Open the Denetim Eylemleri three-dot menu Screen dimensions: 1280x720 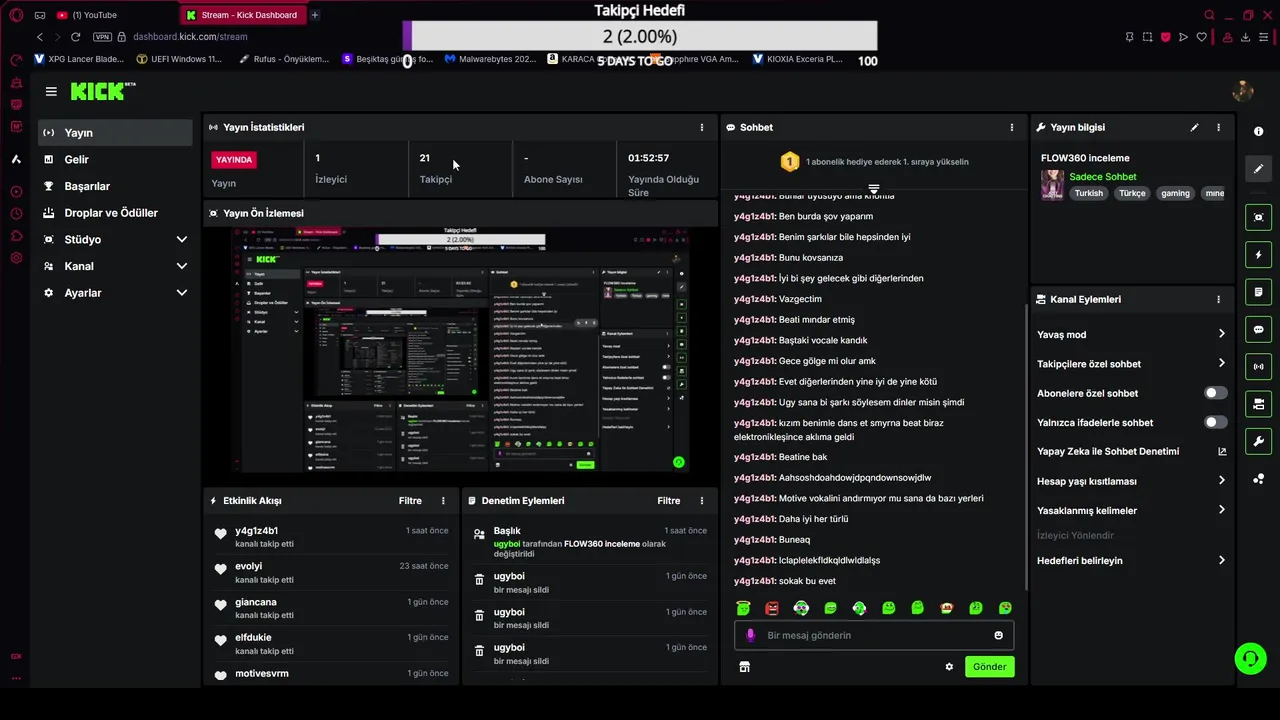[701, 501]
